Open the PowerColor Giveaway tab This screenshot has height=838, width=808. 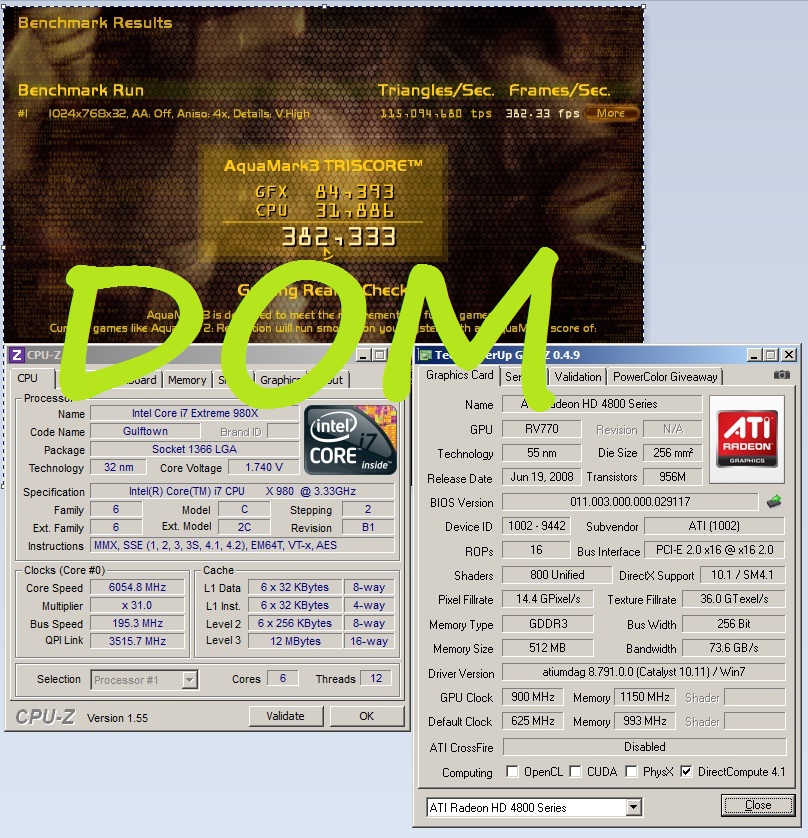(665, 377)
